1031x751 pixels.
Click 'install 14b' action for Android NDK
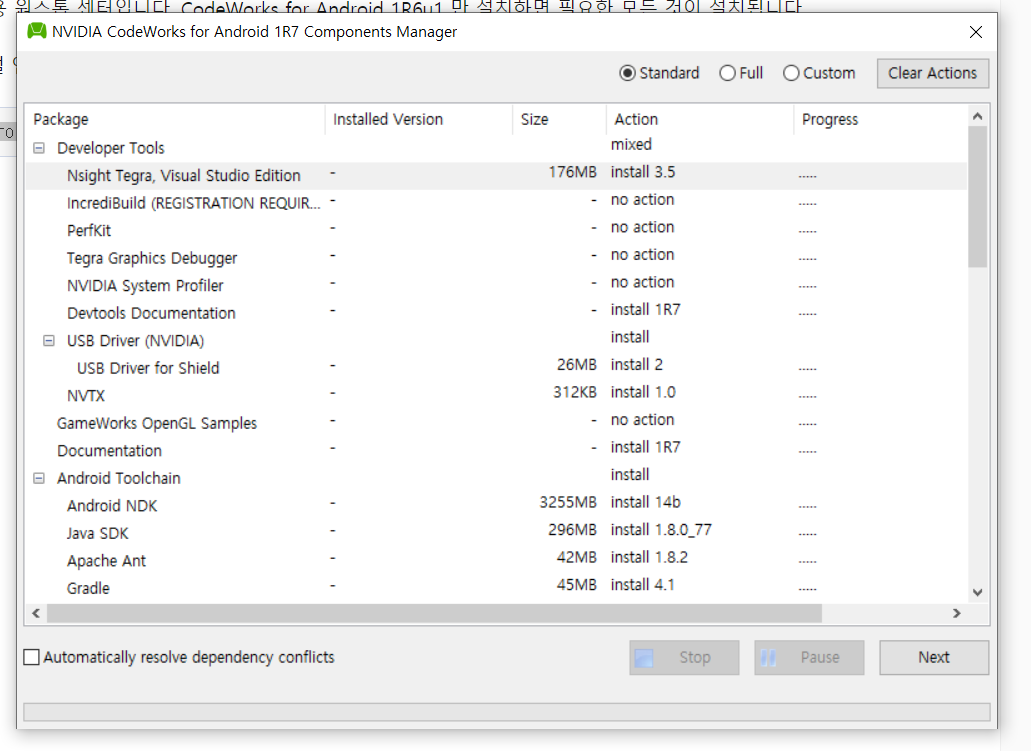646,502
